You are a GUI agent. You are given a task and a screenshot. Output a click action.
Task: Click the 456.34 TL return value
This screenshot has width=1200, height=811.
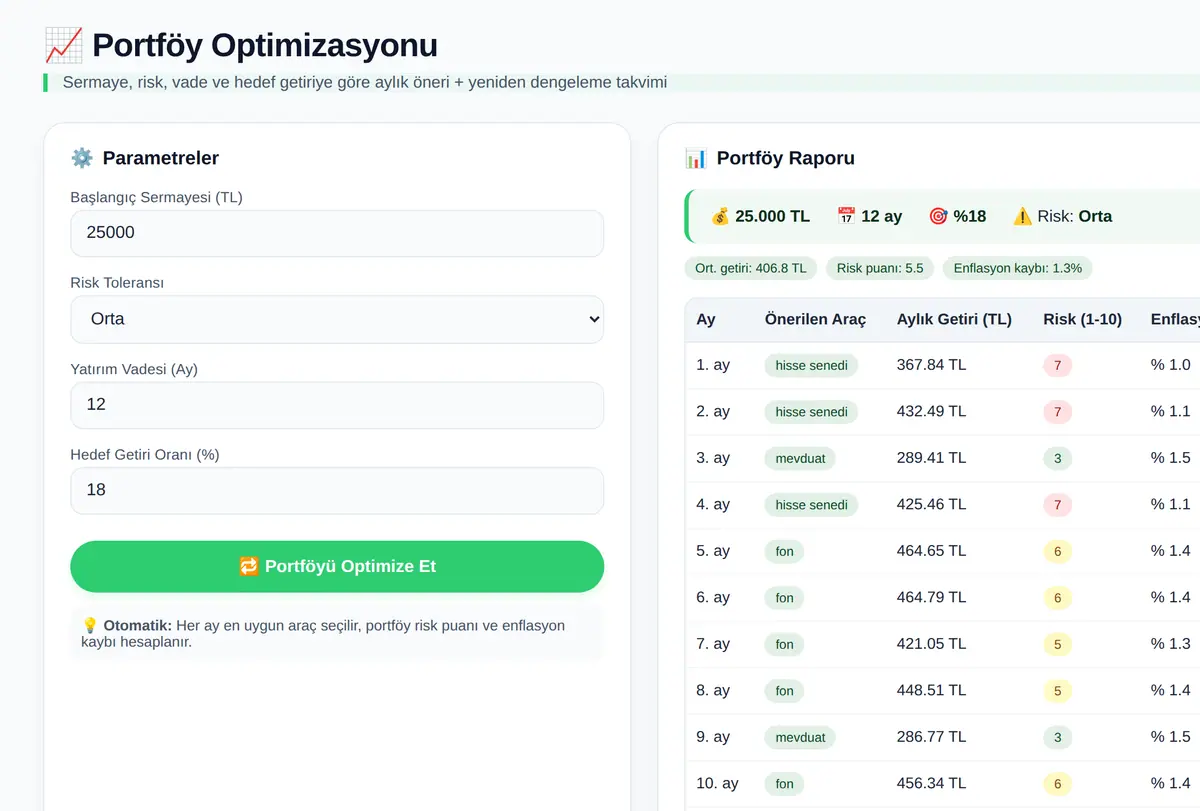tap(931, 783)
